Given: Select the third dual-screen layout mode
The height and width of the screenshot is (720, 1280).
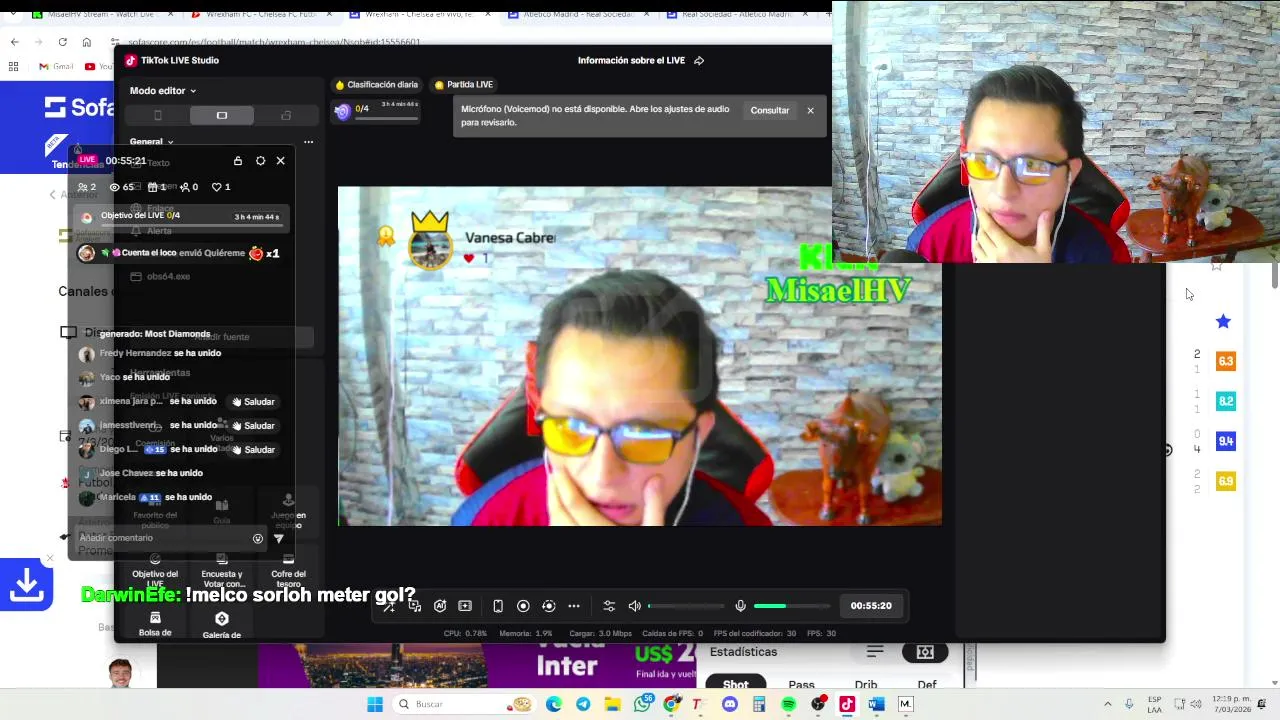Looking at the screenshot, I should pos(286,115).
